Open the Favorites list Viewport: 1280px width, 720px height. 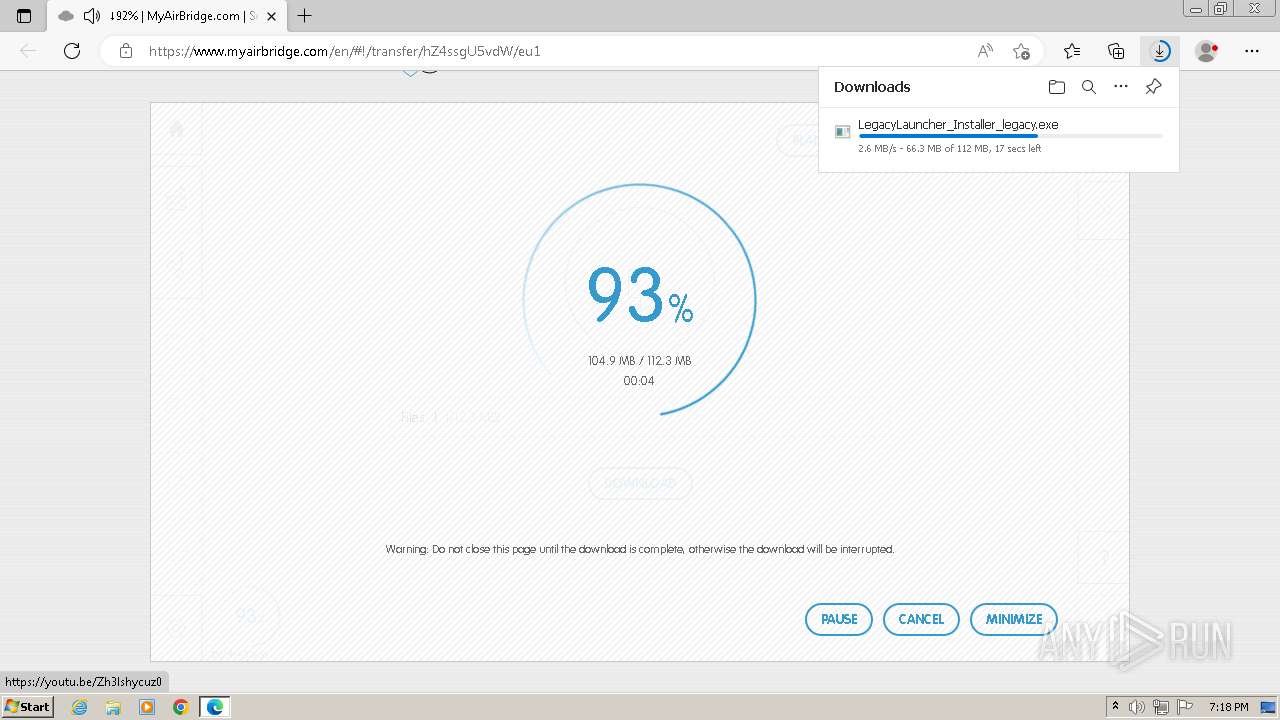click(1072, 51)
